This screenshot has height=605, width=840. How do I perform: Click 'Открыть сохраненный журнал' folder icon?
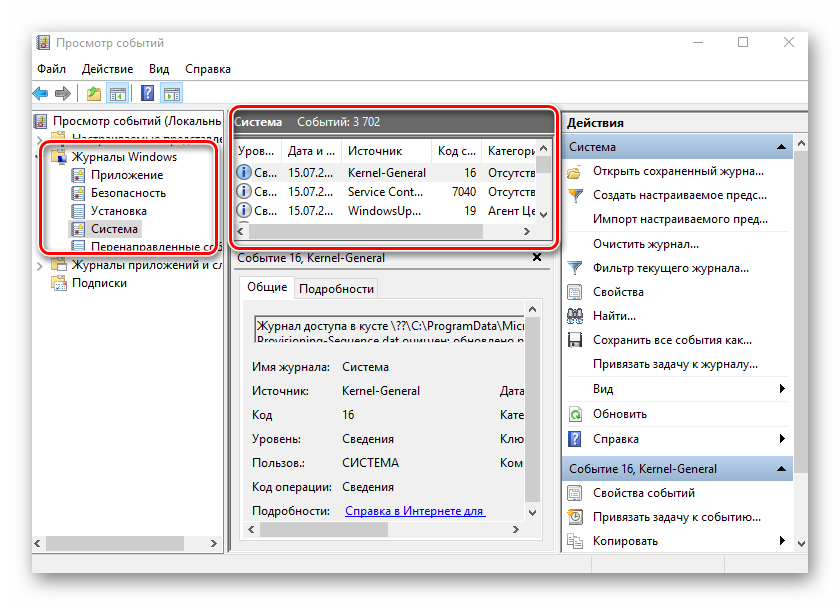pyautogui.click(x=575, y=171)
